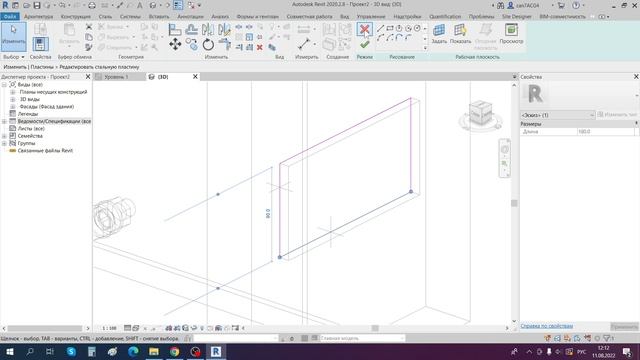This screenshot has width=640, height=360.
Task: Select the Mirror Draw Axis tool
Action: pyautogui.click(x=224, y=29)
